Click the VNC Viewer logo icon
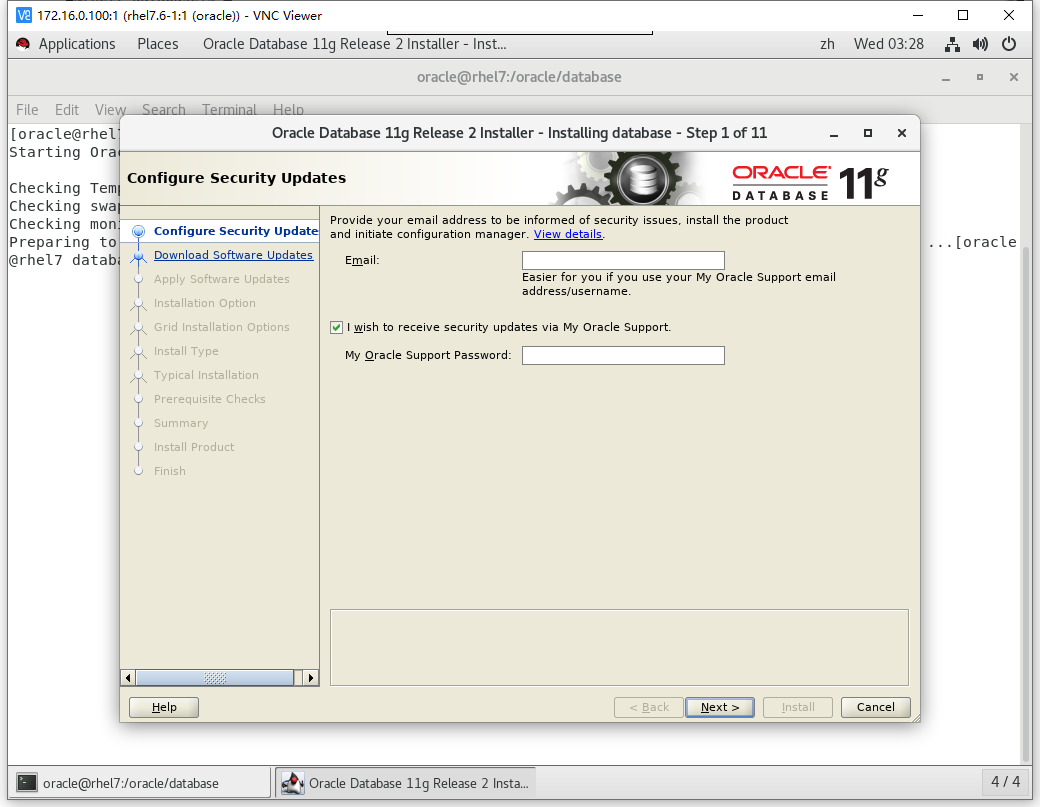Screen dimensions: 1040x807 tap(23, 15)
